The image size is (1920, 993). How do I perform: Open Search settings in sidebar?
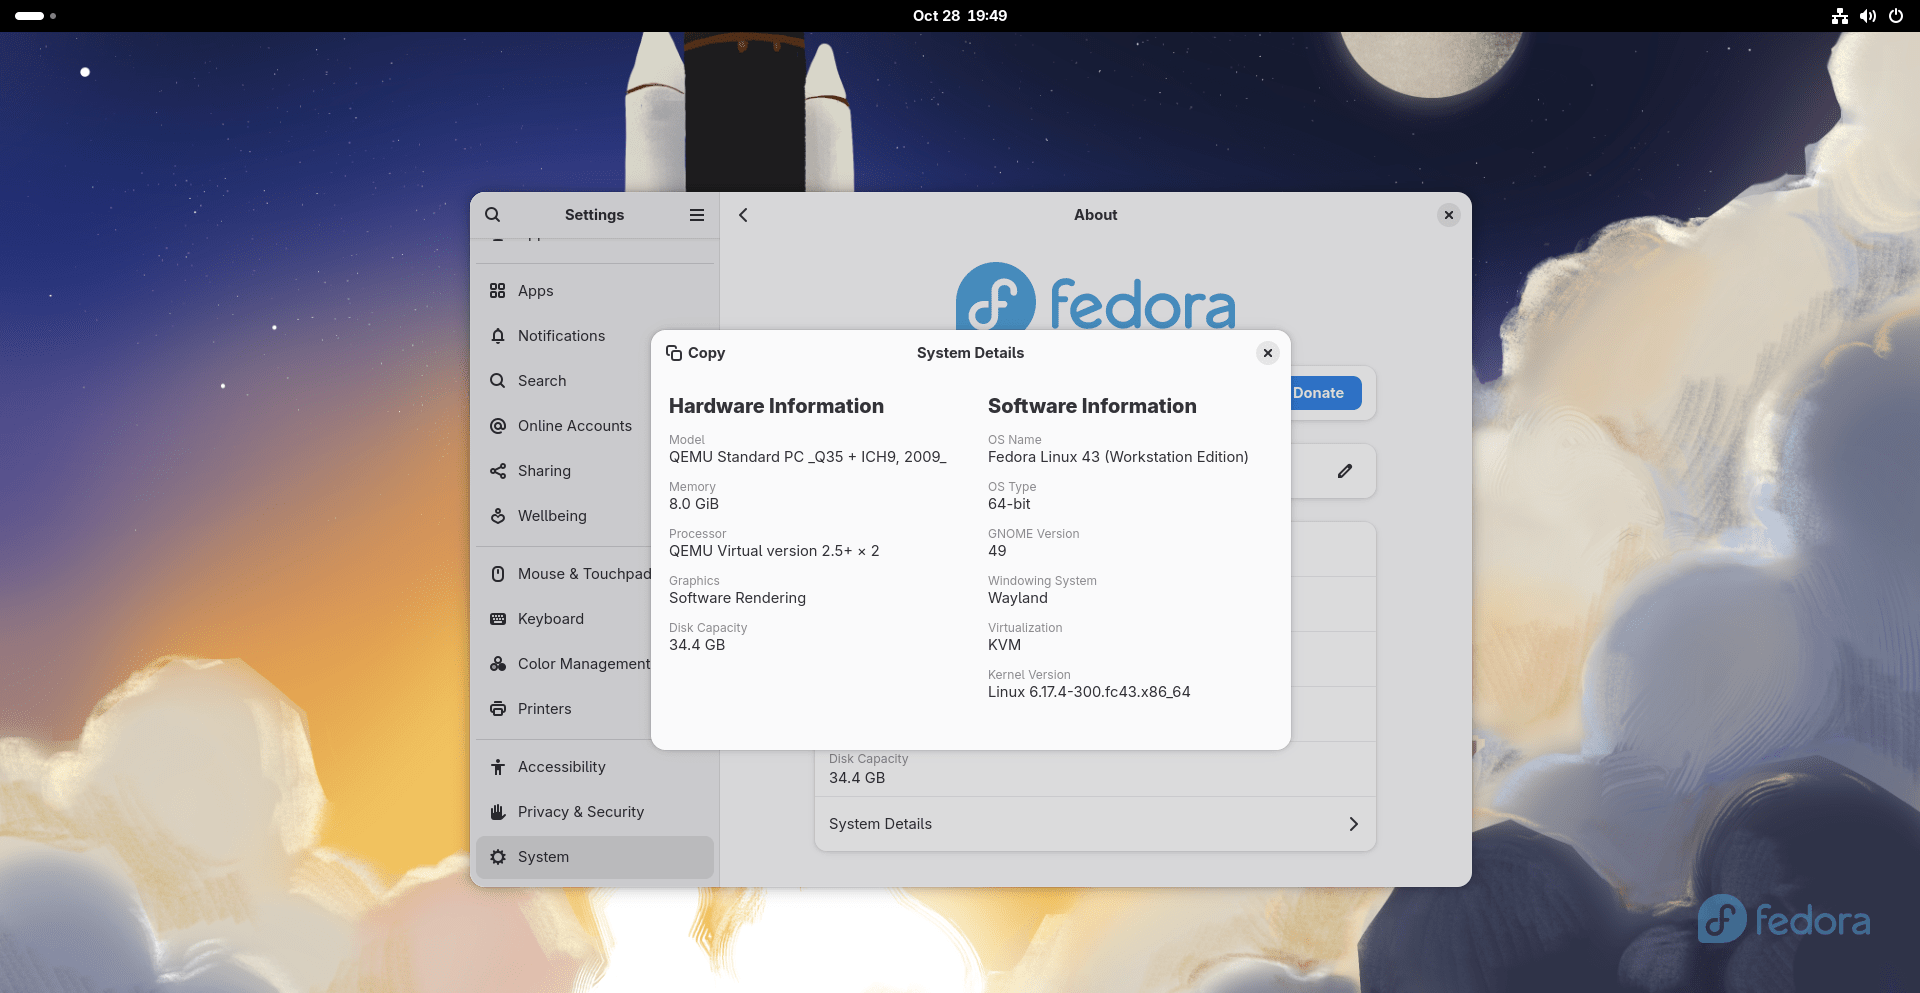(x=541, y=381)
